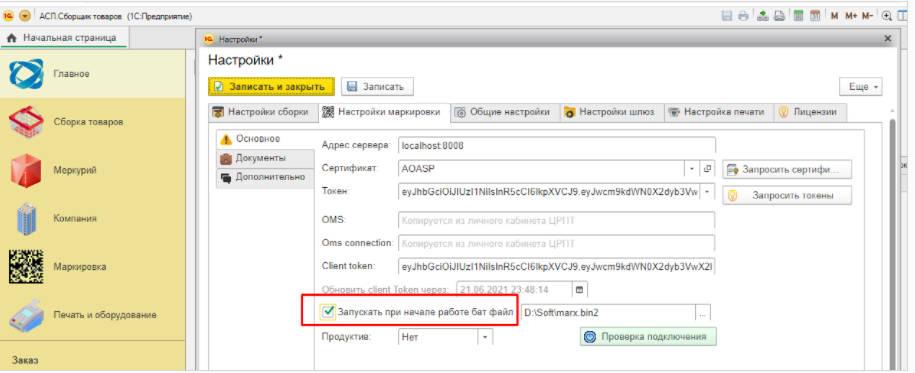Click the ellipsis browse button for bat file
The image size is (915, 373).
[x=703, y=313]
